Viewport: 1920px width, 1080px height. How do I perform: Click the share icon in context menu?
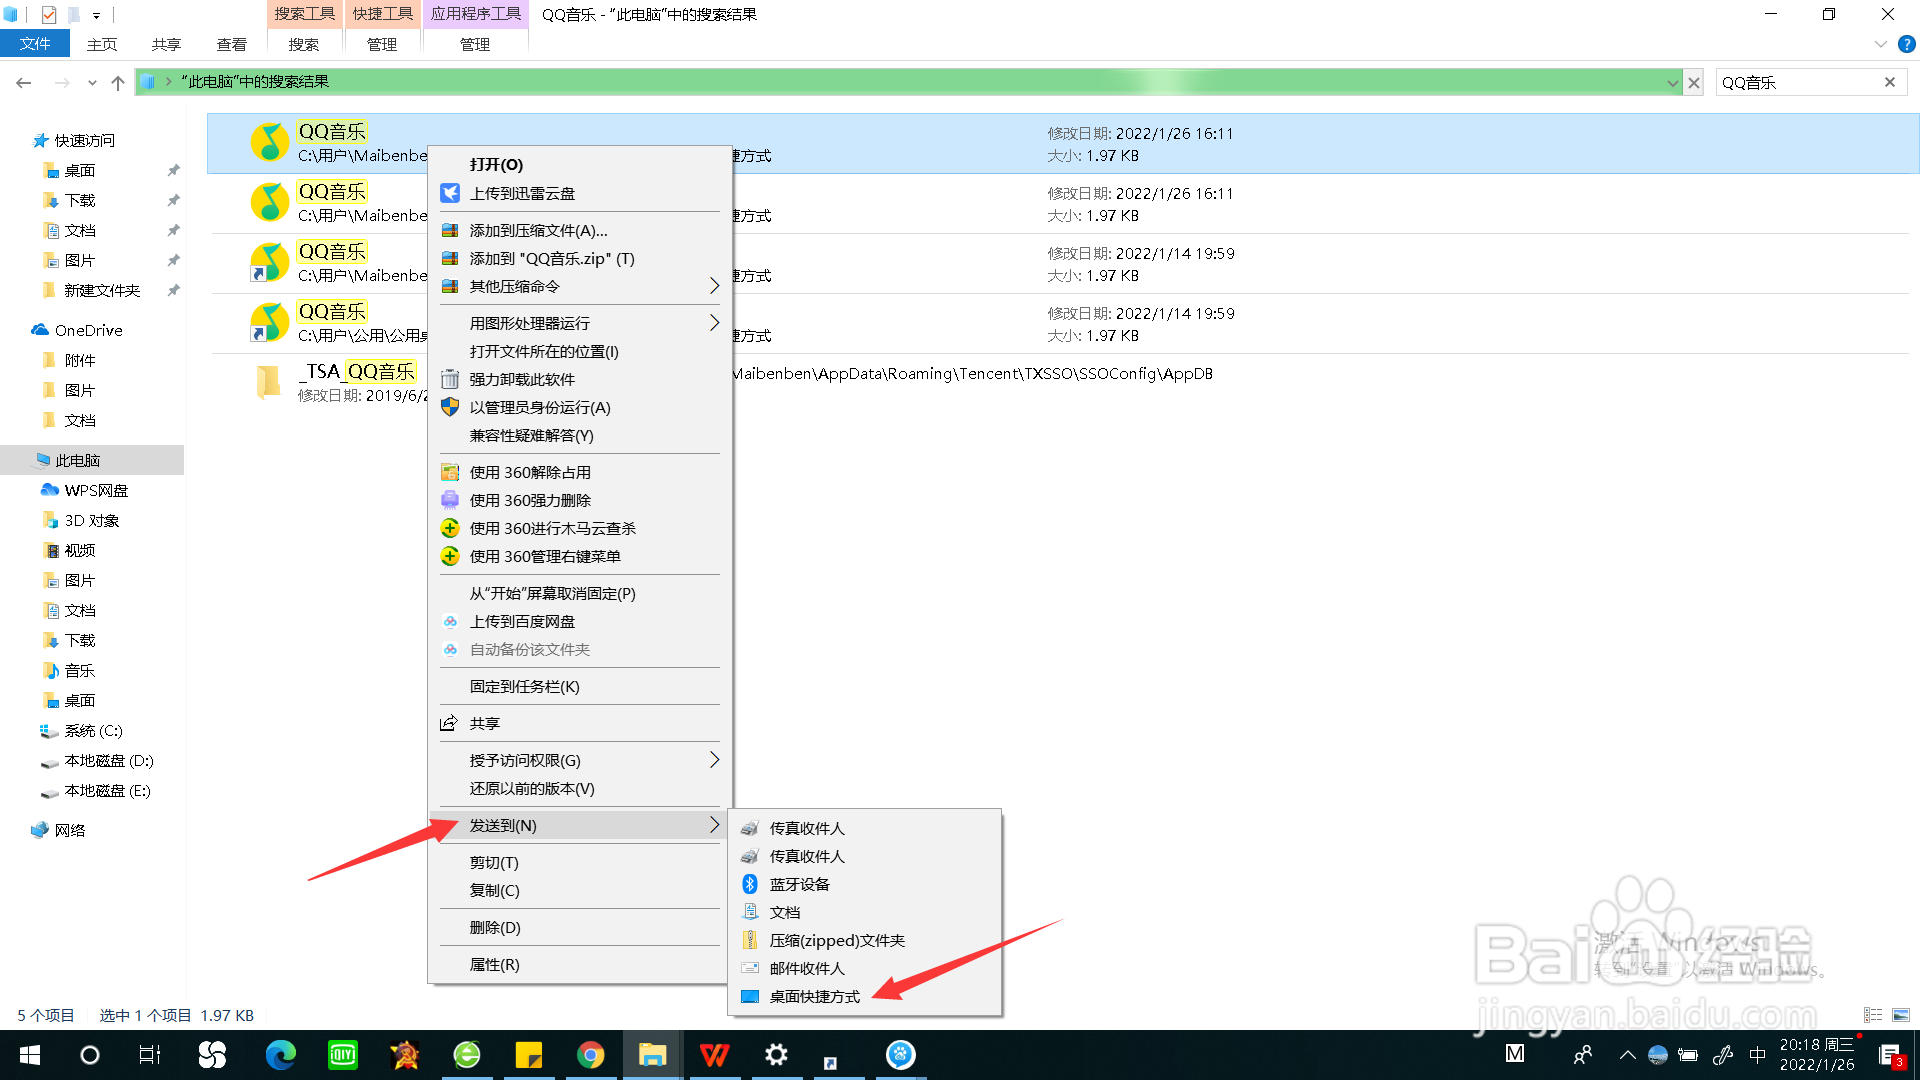click(x=449, y=723)
